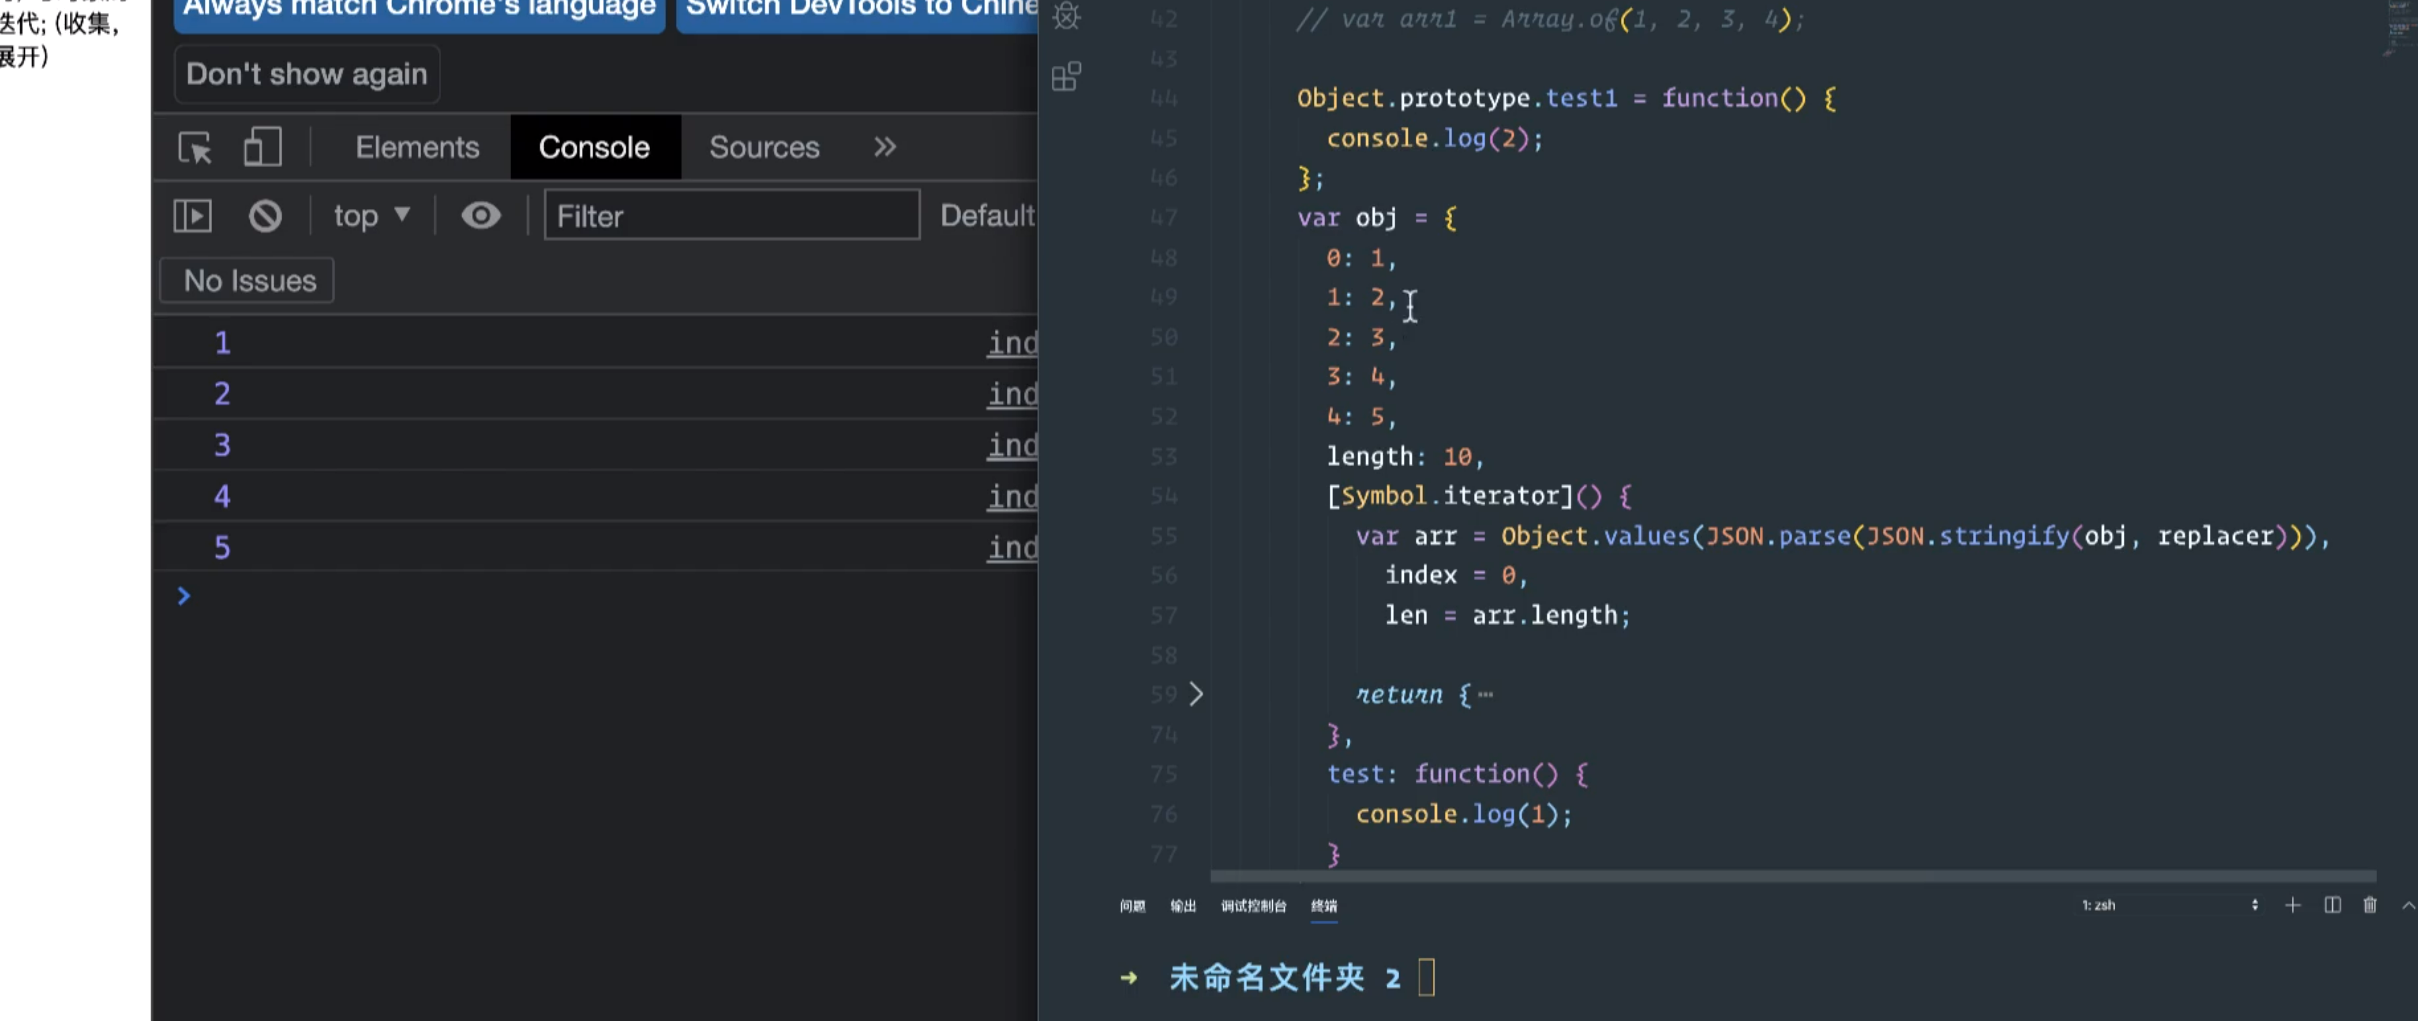Click console output value 2
2418x1021 pixels.
pyautogui.click(x=222, y=394)
